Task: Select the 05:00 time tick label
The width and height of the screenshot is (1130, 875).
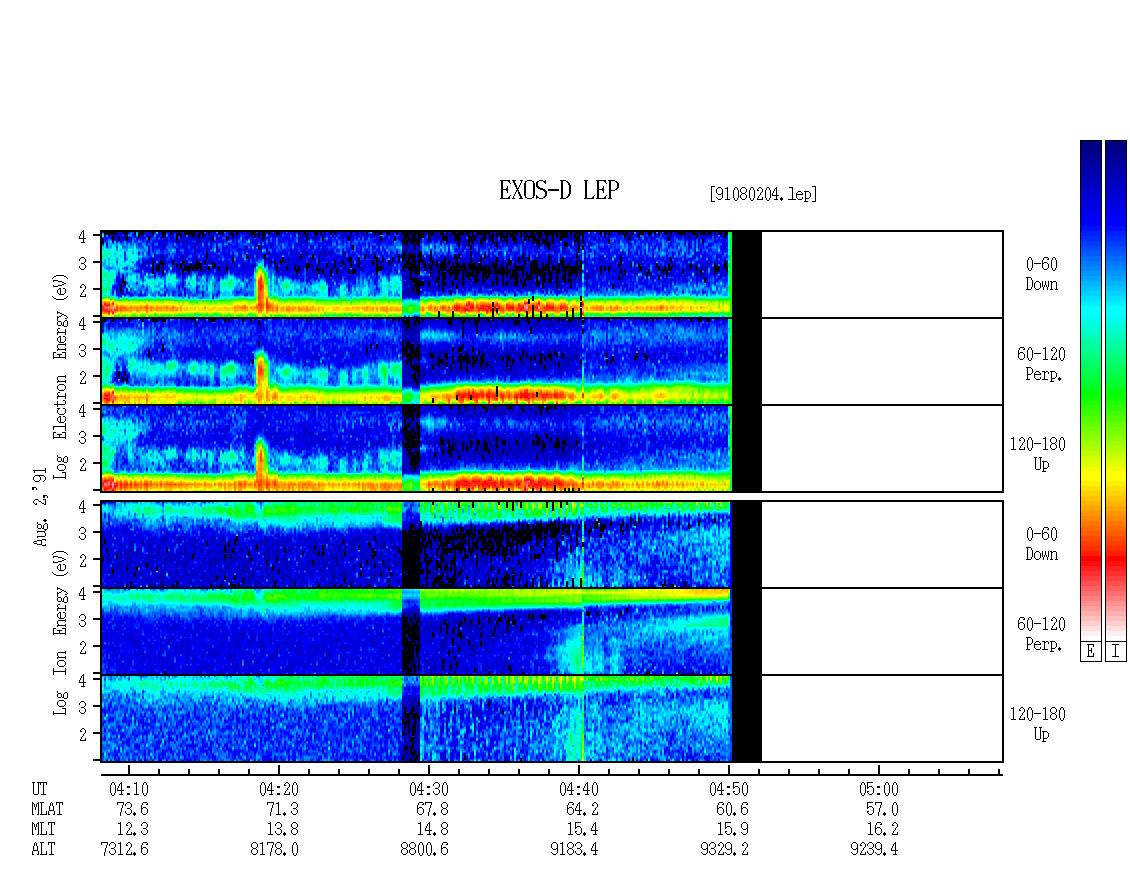Action: tap(878, 789)
